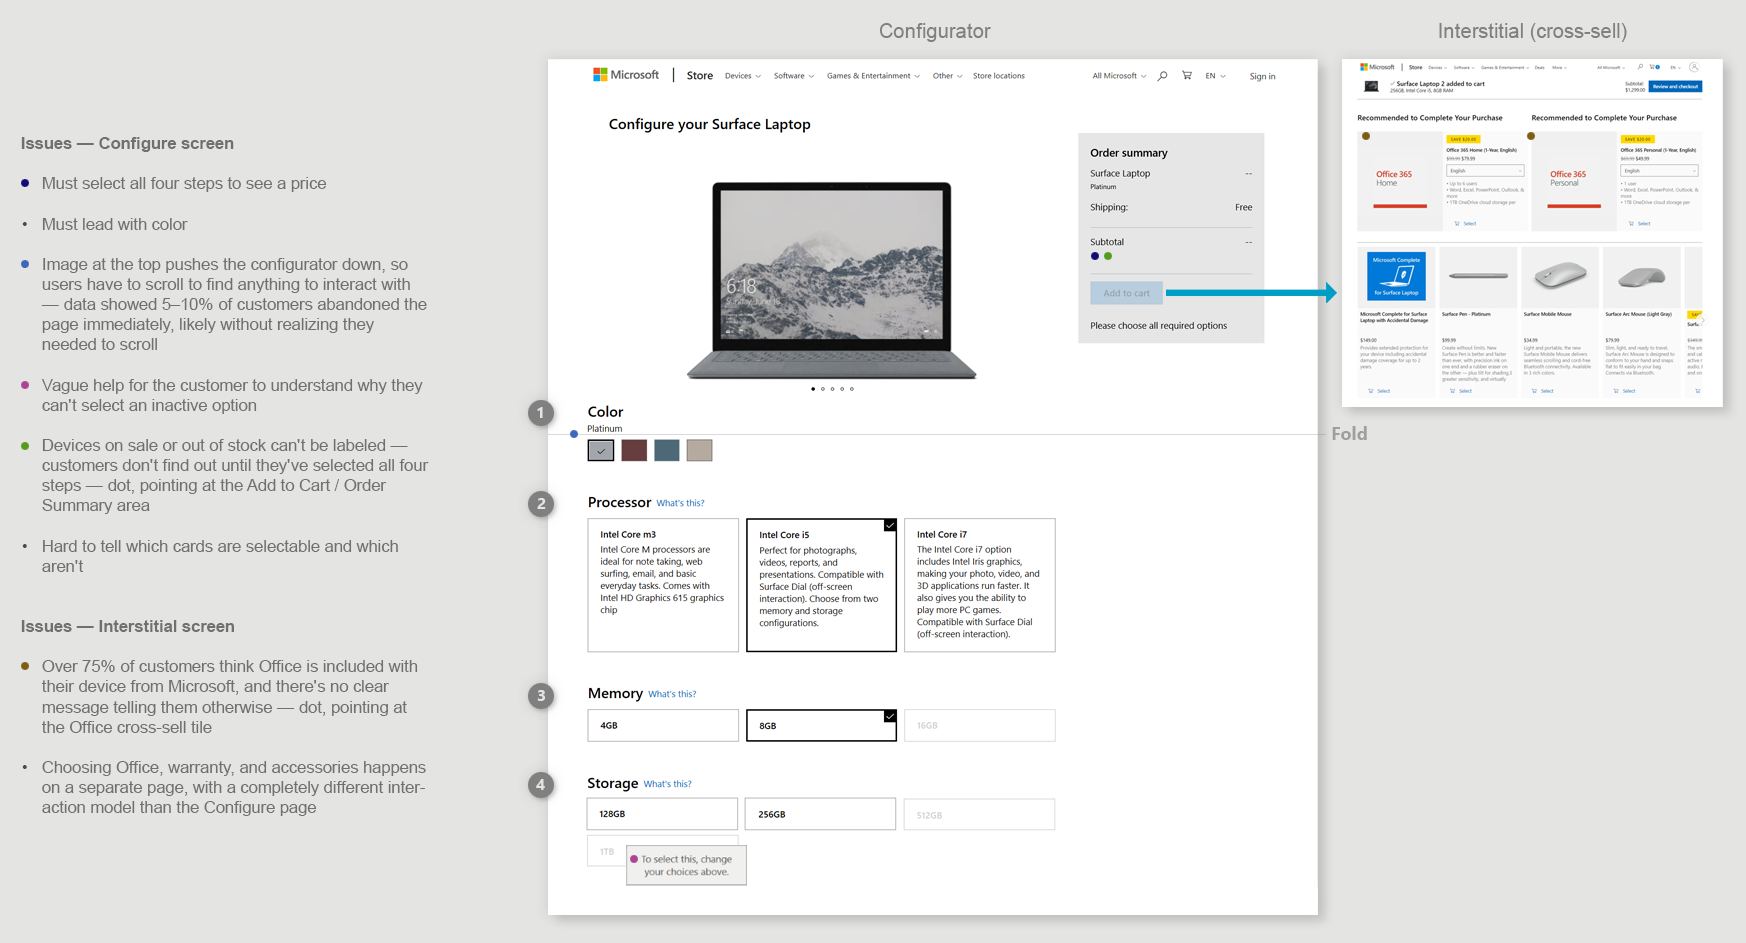Screen dimensions: 1746x943
Task: Open the What's this link beside Processor
Action: click(x=680, y=503)
